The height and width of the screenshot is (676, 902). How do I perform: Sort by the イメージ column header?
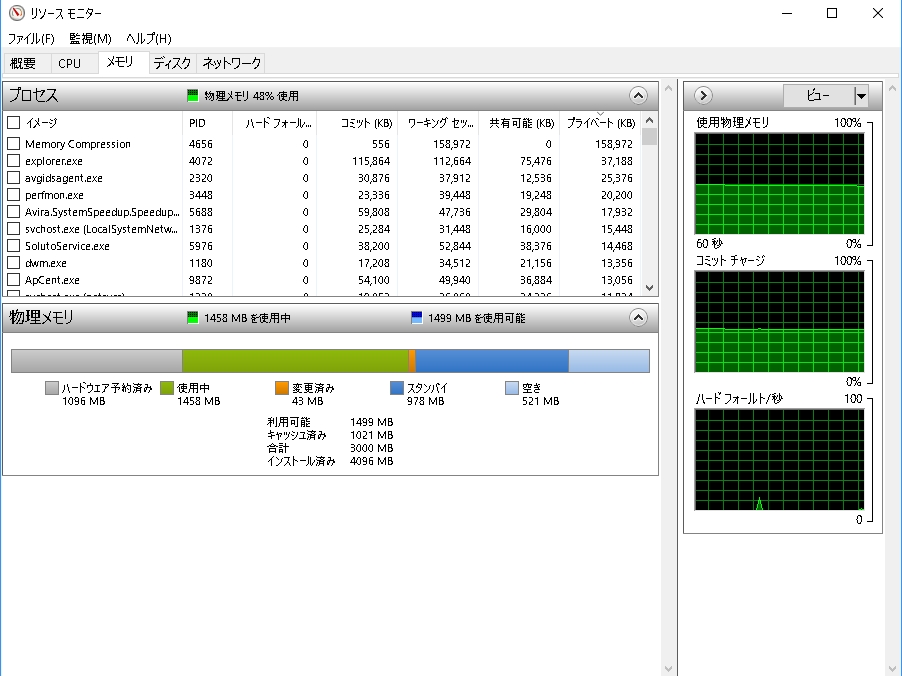tap(41, 123)
